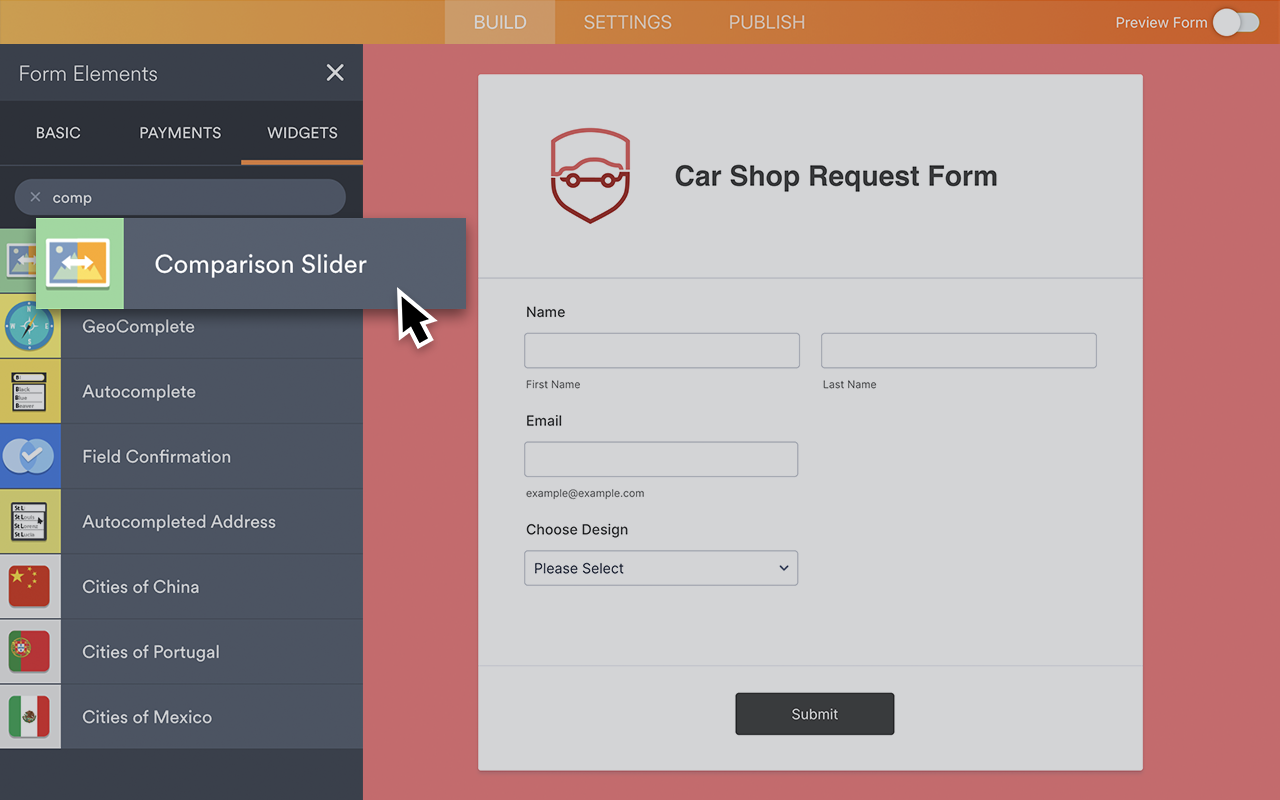The height and width of the screenshot is (800, 1280).
Task: Enable the Preview Form toggle
Action: [1237, 22]
